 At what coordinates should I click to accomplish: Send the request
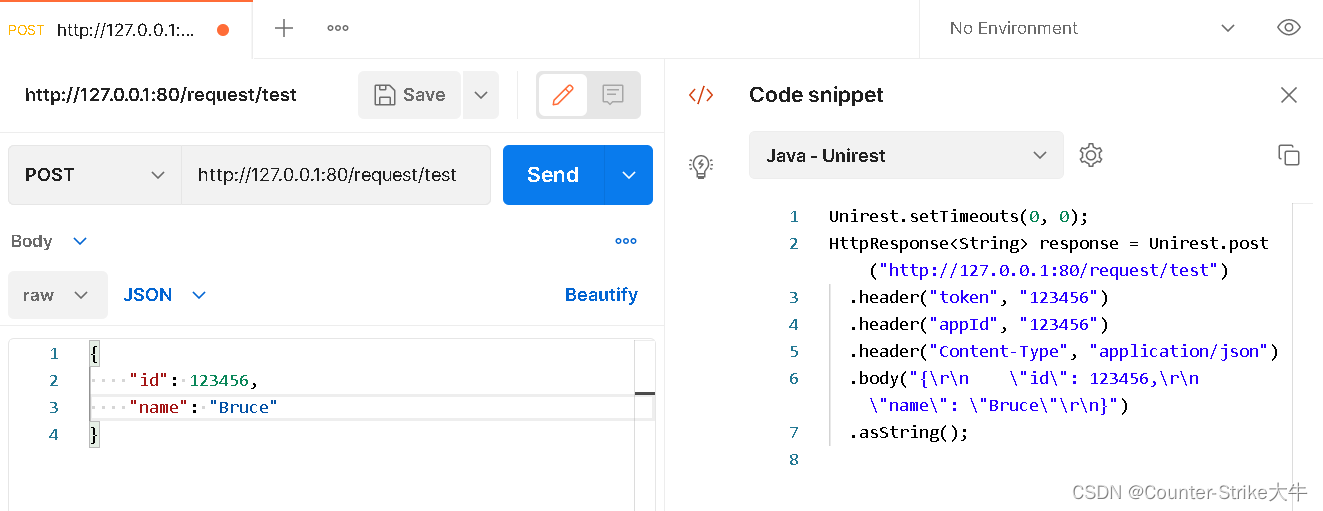[x=553, y=175]
